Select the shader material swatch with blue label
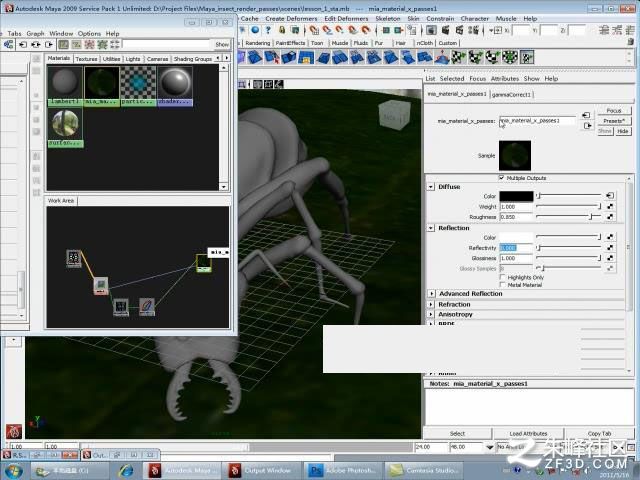640x480 pixels. tap(175, 86)
